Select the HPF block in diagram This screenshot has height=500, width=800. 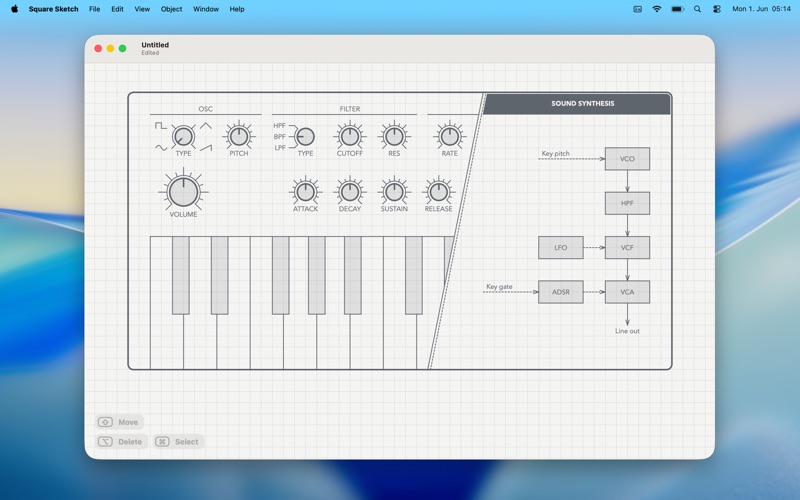[627, 203]
